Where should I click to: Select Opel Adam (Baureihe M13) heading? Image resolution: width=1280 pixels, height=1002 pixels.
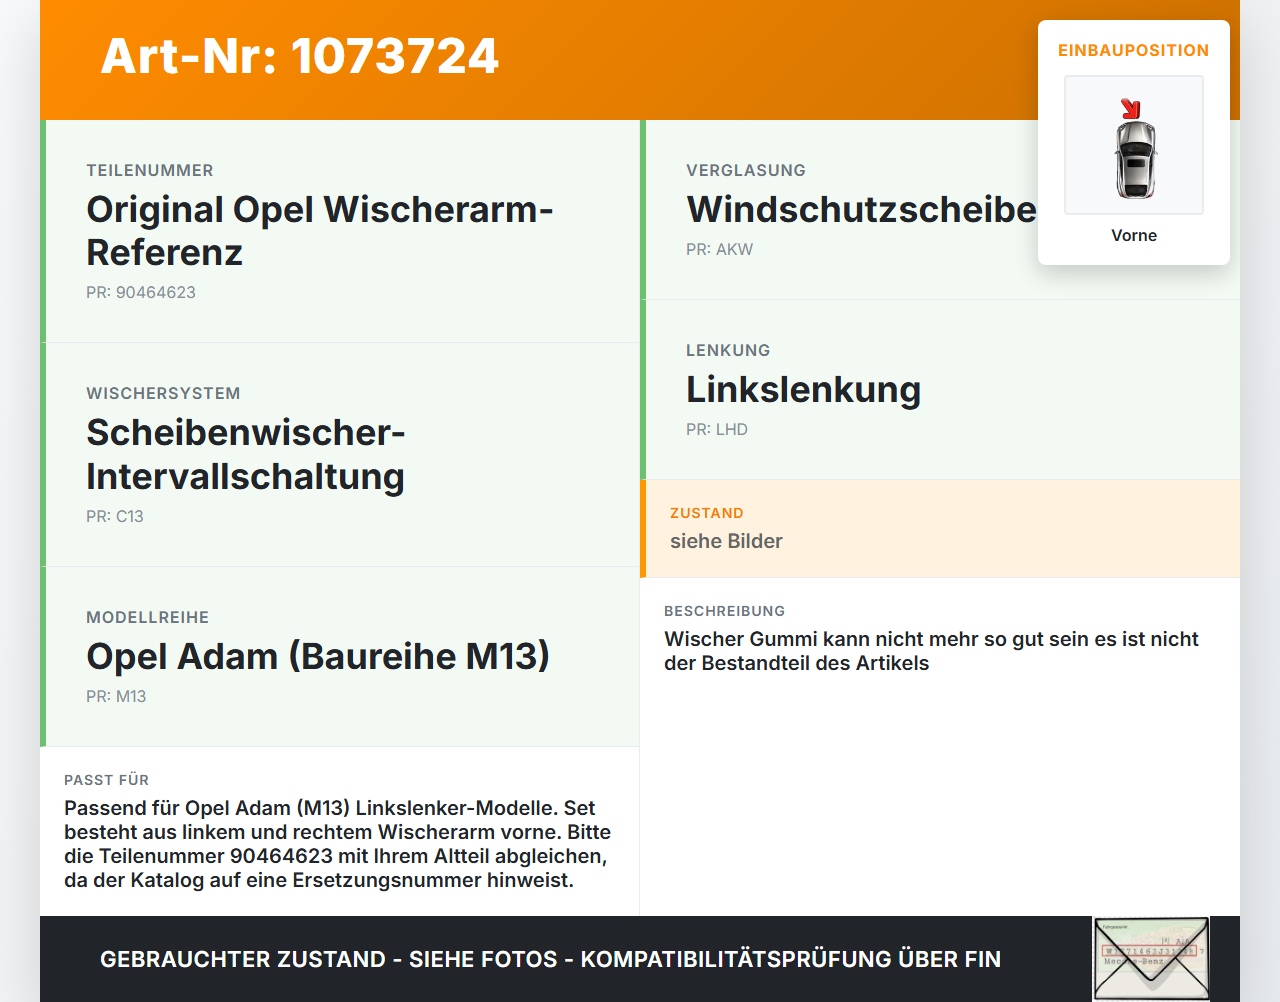coord(318,656)
